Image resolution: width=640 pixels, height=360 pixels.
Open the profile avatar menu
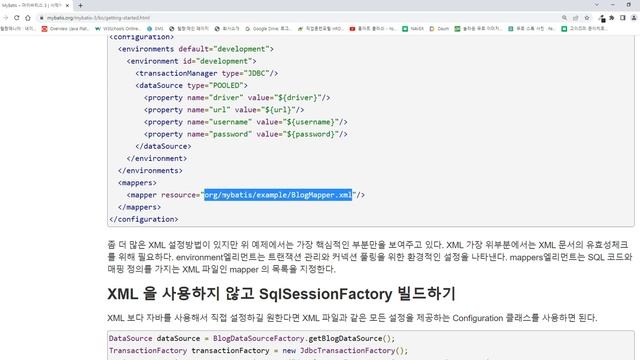634,18
